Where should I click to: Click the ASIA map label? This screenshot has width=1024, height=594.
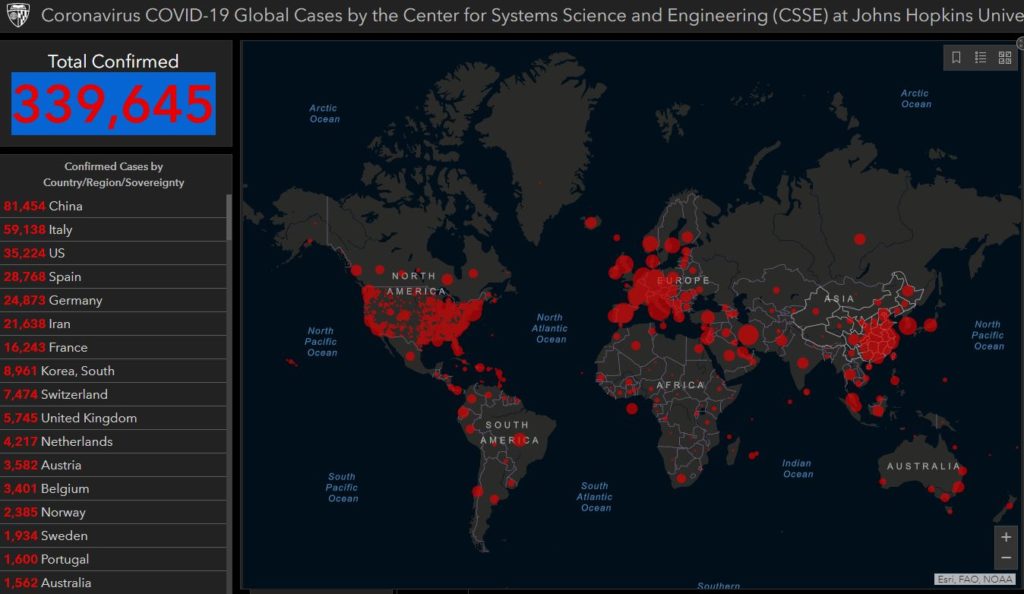point(839,298)
